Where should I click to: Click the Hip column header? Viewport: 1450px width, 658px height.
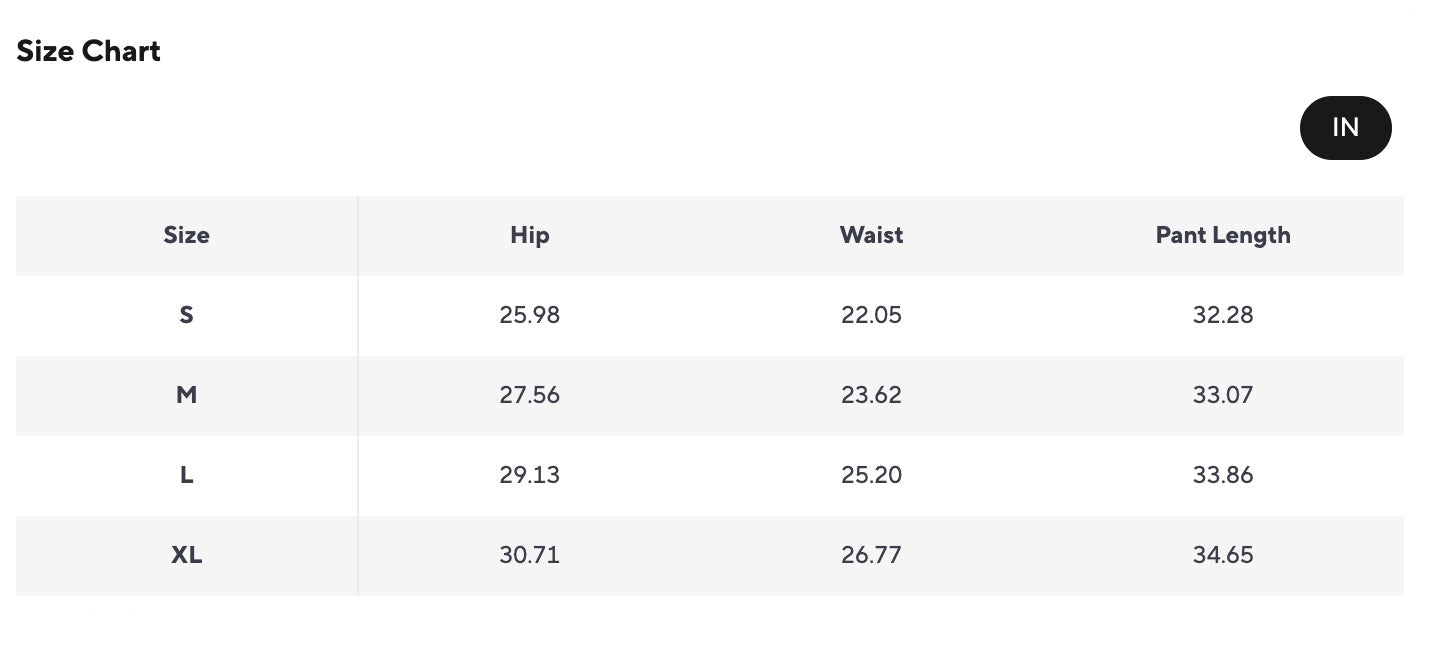[529, 235]
